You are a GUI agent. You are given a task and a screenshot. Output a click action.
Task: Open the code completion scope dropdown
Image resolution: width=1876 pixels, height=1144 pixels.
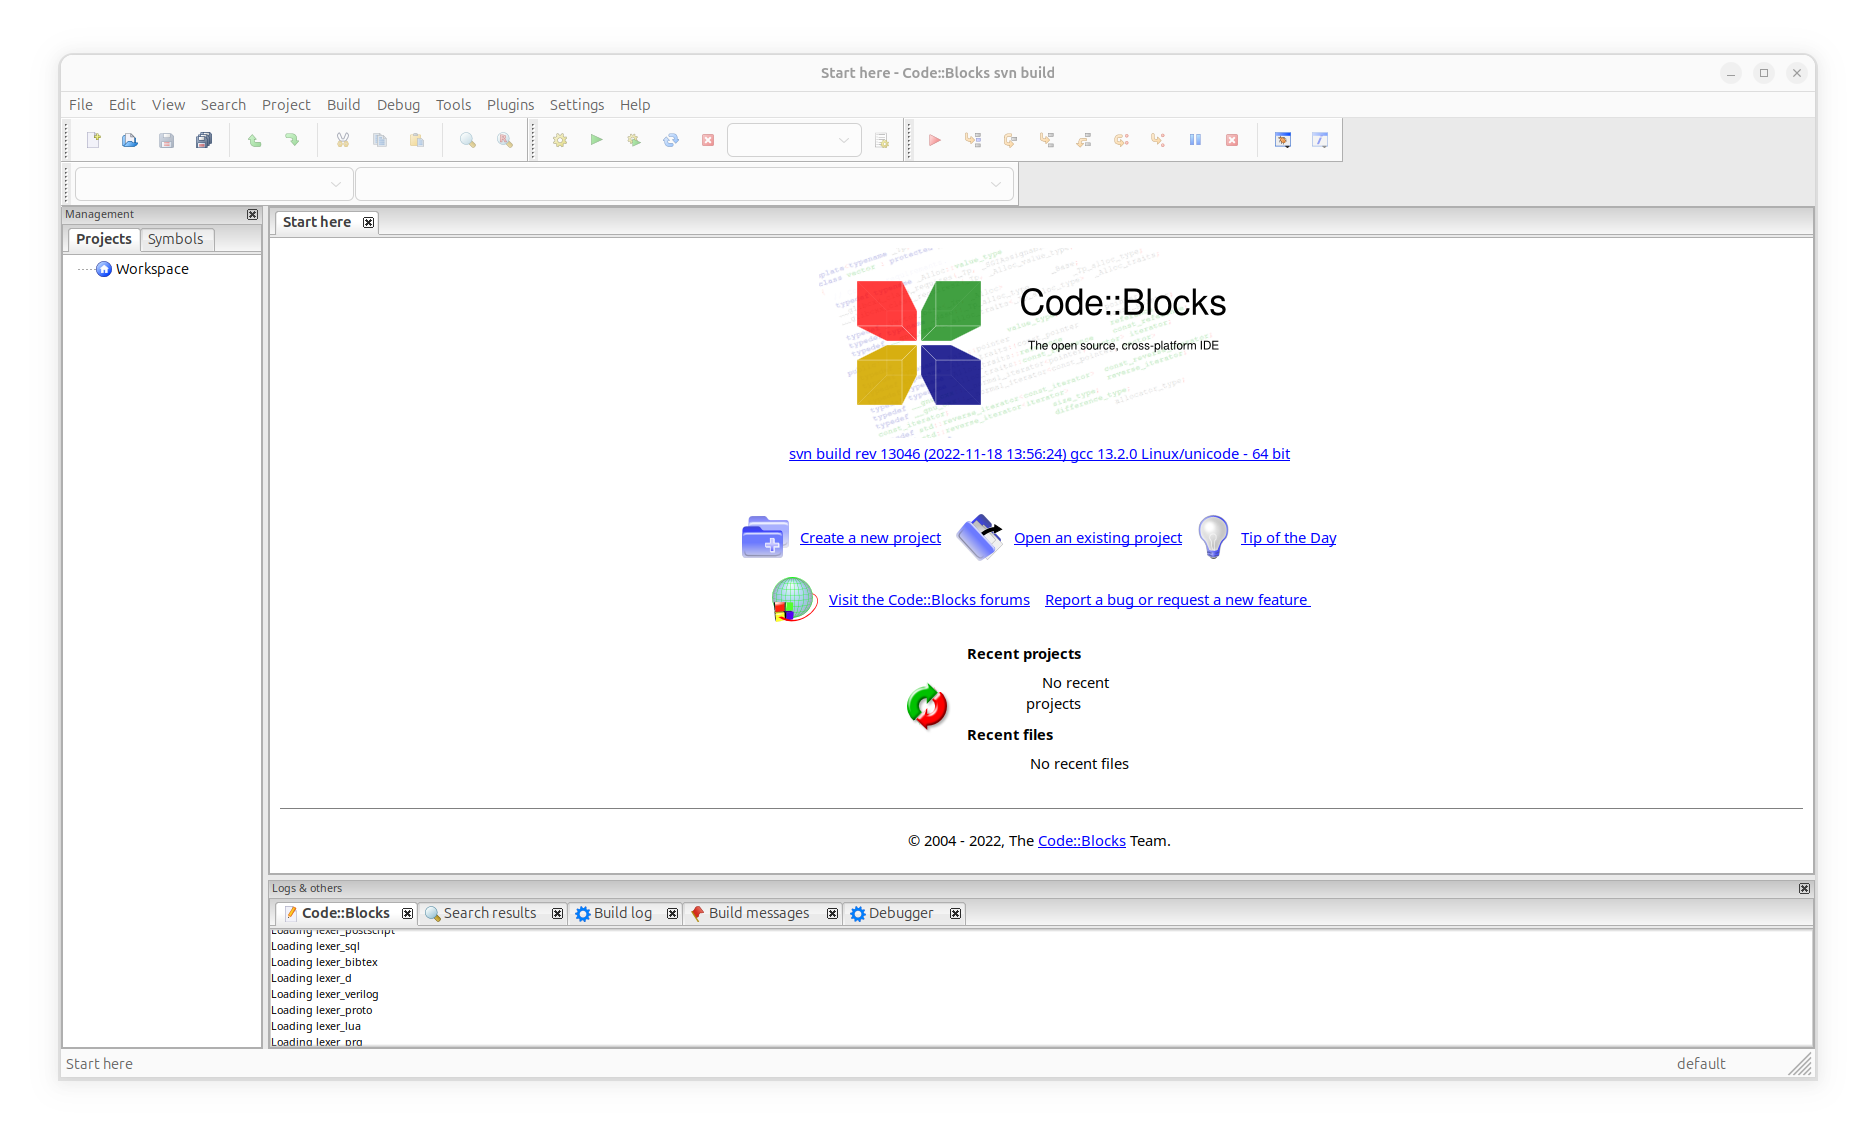click(214, 184)
